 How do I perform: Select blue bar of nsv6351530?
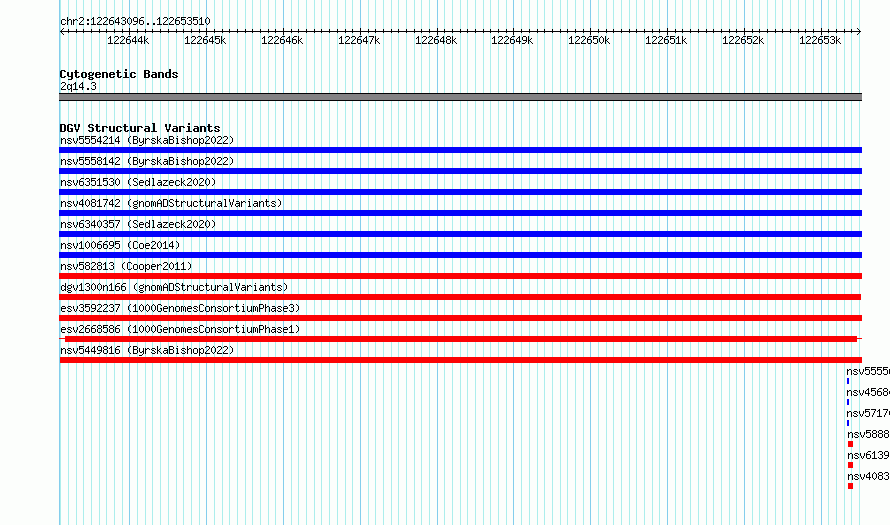pos(460,192)
